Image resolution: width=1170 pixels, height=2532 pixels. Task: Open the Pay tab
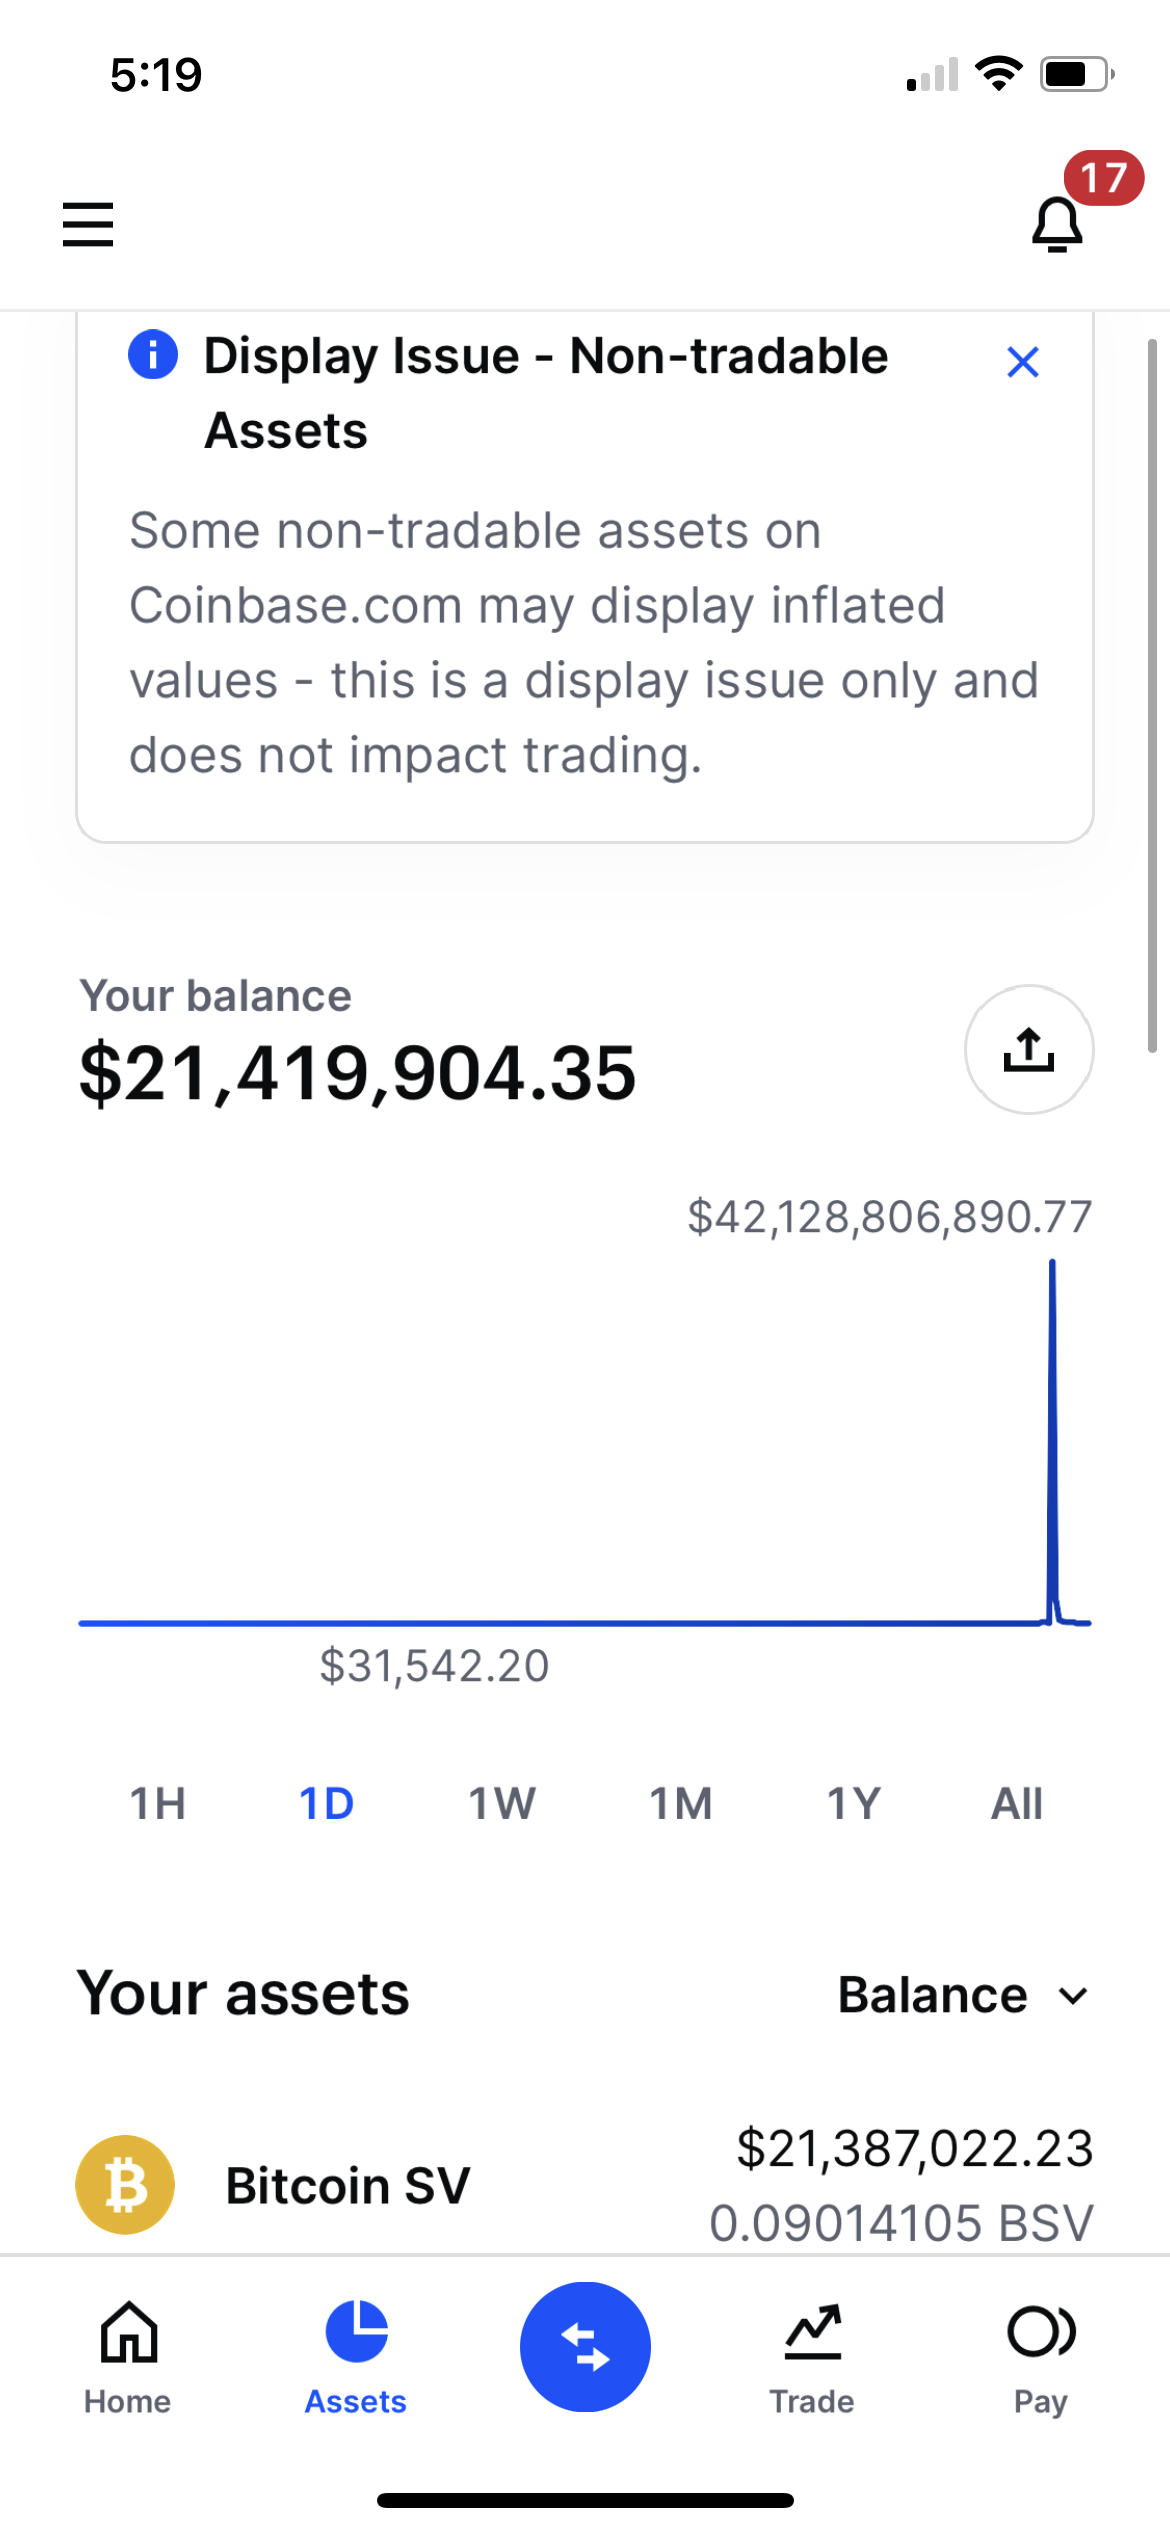pos(1041,2358)
